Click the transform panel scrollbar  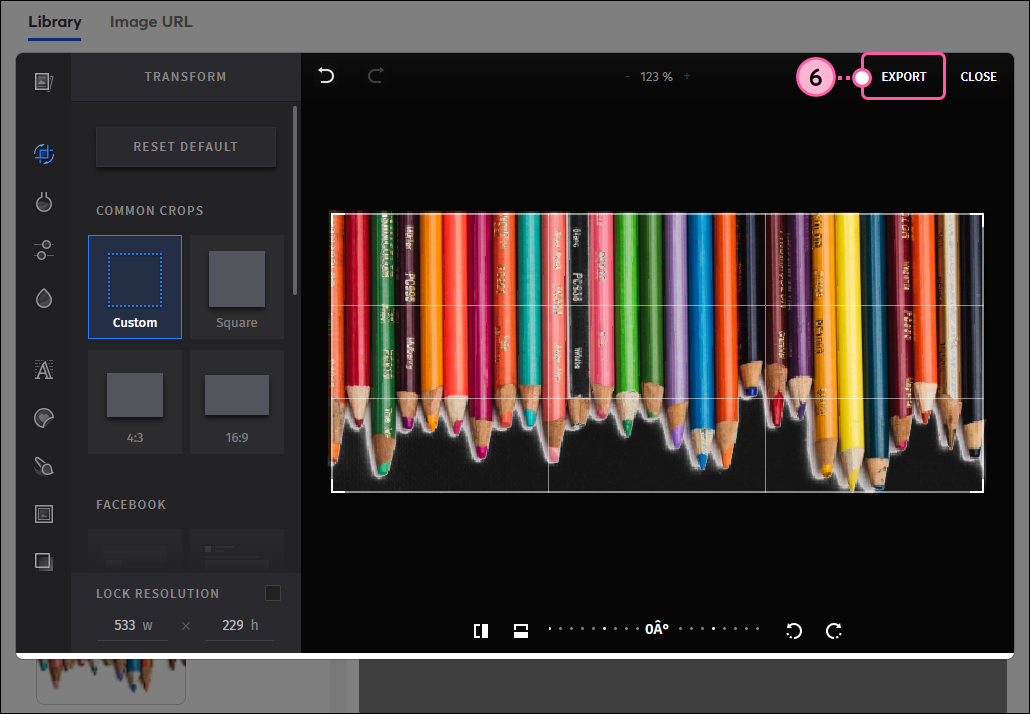coord(295,200)
